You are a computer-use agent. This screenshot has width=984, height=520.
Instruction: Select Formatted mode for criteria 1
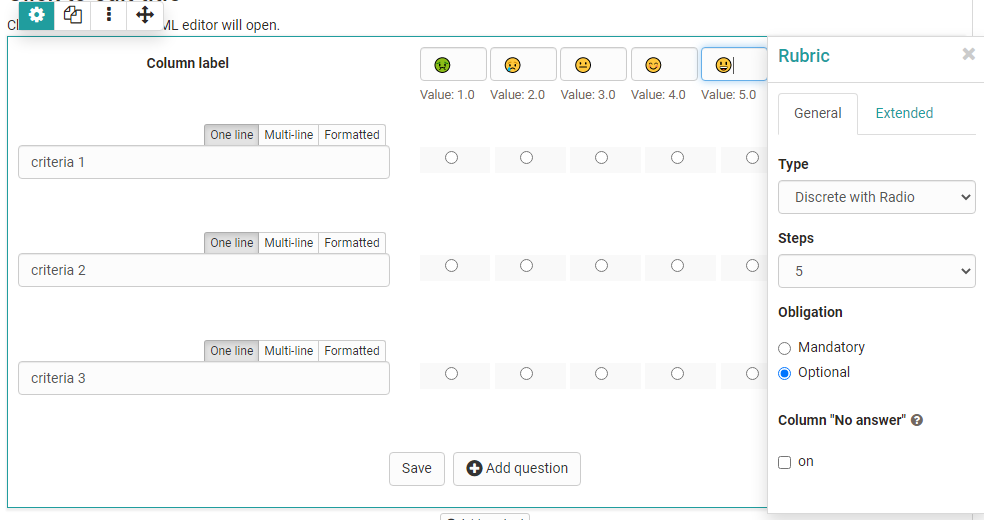(x=352, y=135)
